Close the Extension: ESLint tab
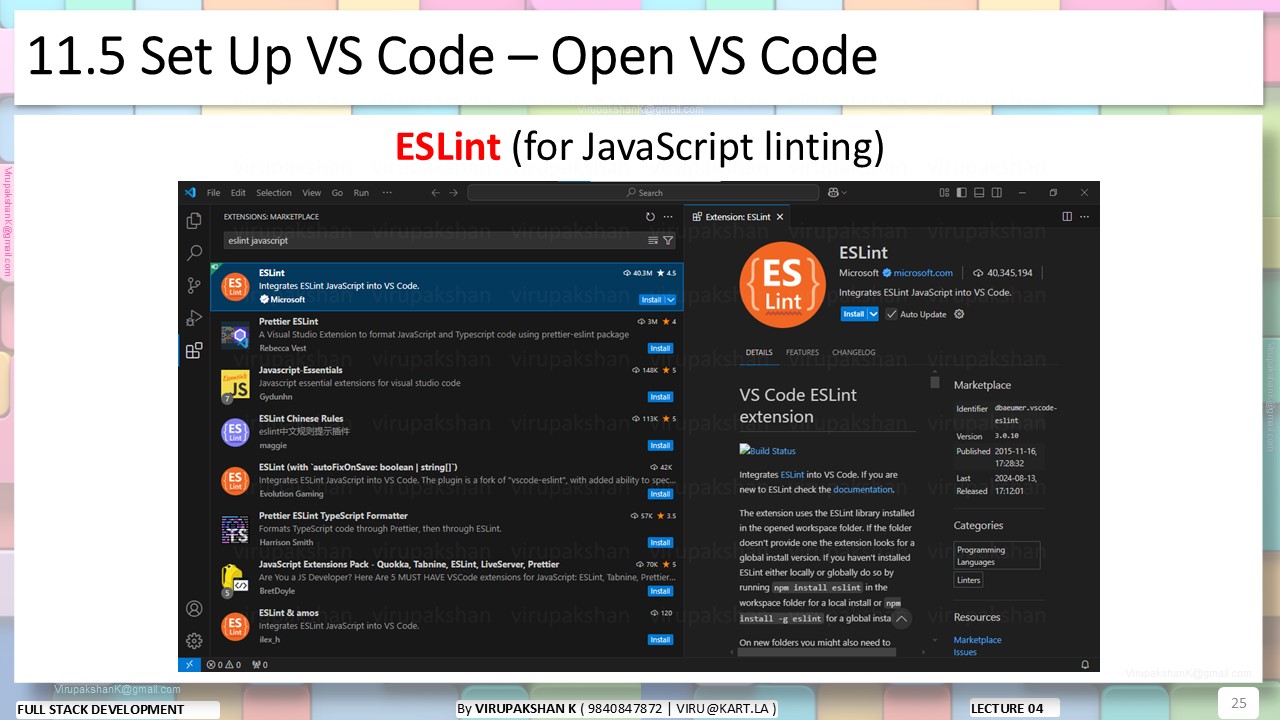Viewport: 1280px width, 720px height. (x=780, y=217)
